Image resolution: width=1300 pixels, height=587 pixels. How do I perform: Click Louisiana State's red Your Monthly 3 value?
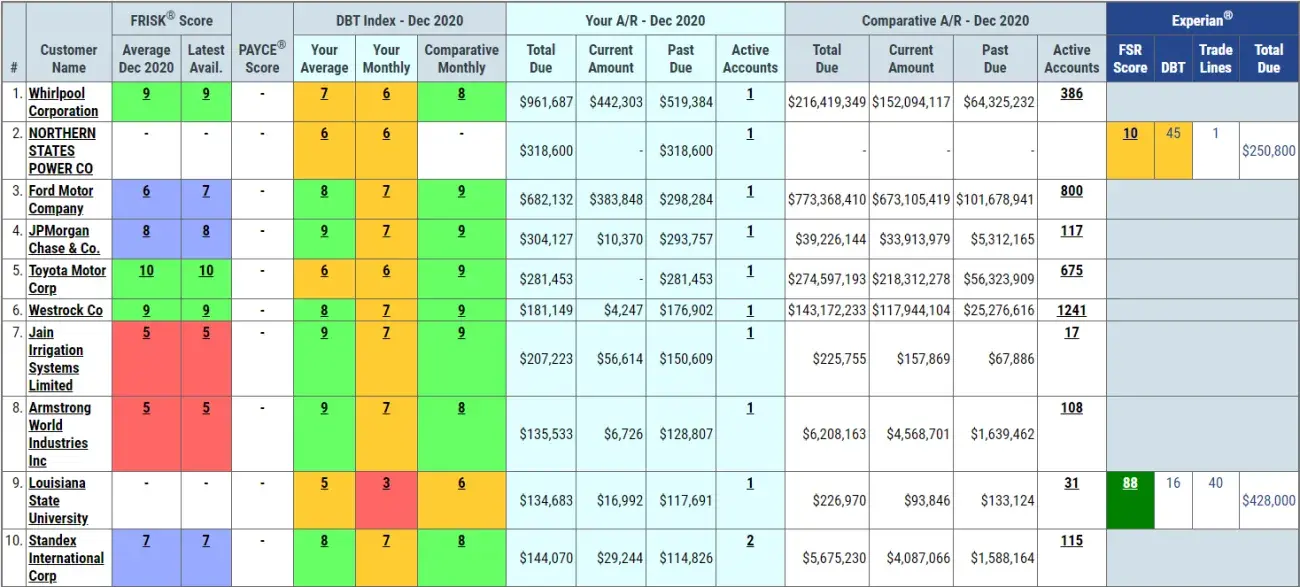pyautogui.click(x=386, y=483)
